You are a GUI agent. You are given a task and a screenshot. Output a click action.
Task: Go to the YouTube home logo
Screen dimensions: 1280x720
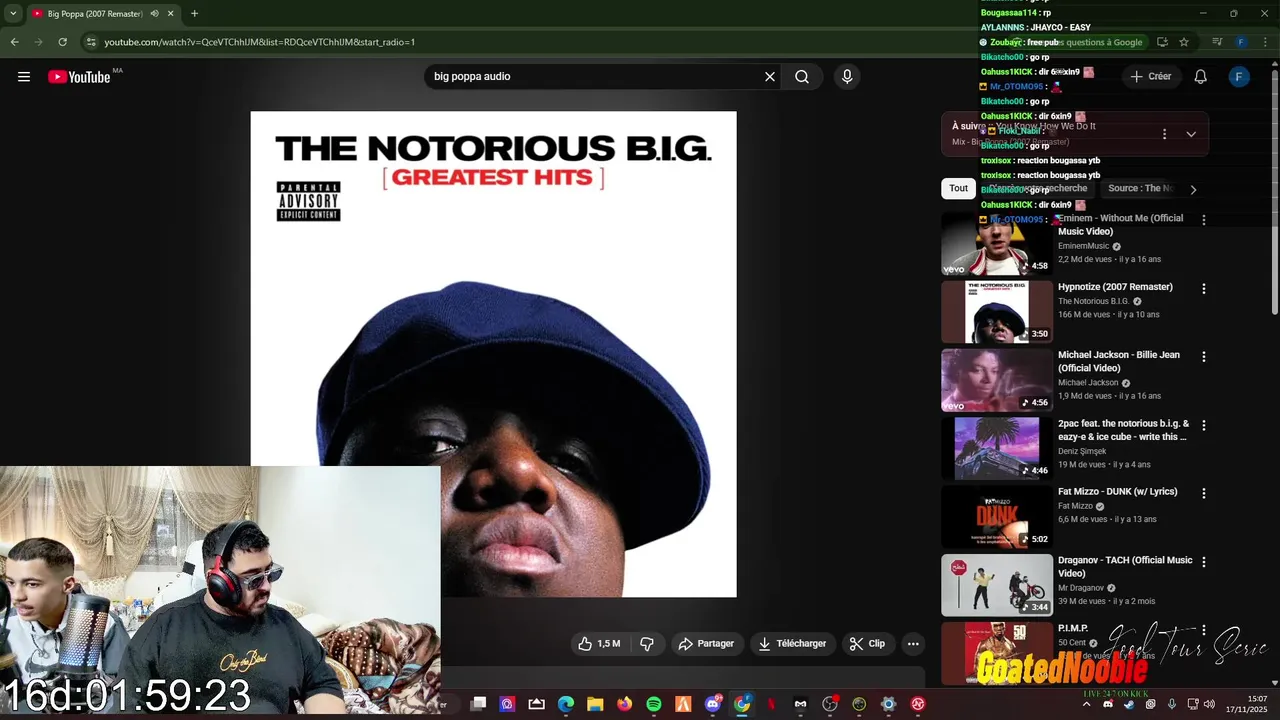(79, 77)
